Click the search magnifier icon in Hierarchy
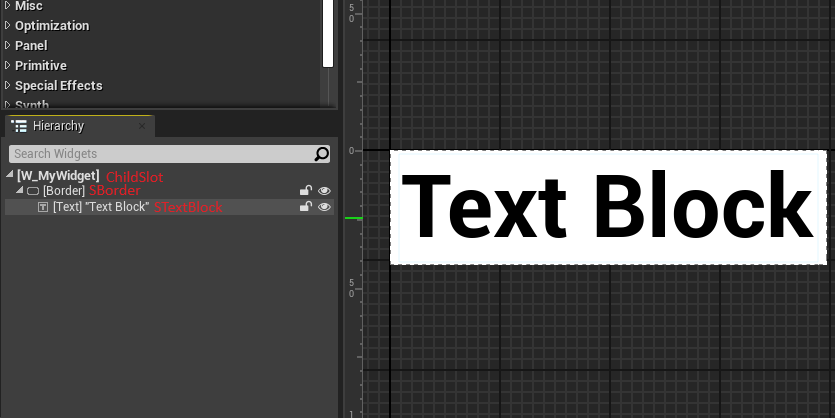The height and width of the screenshot is (418, 835). [321, 154]
